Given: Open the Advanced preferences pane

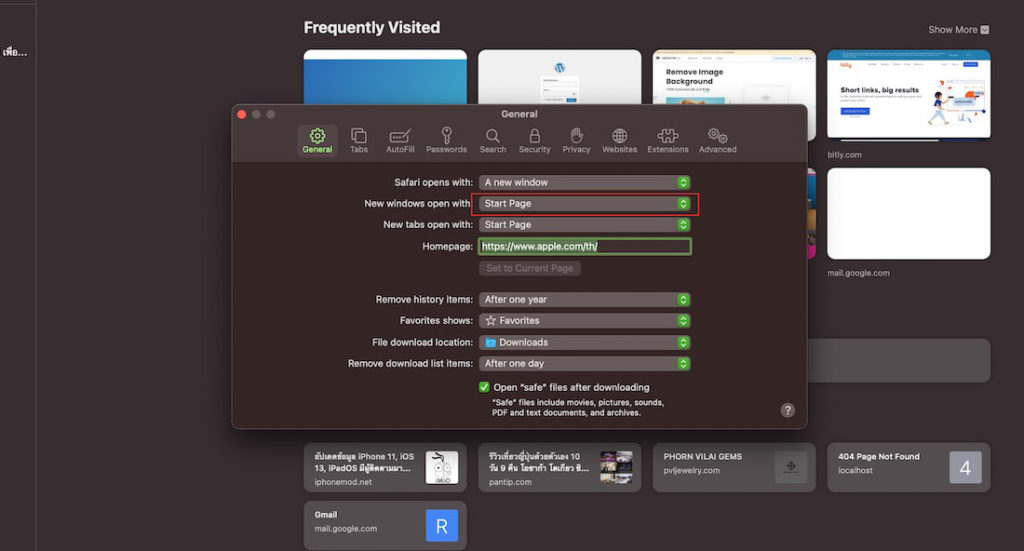Looking at the screenshot, I should [717, 140].
